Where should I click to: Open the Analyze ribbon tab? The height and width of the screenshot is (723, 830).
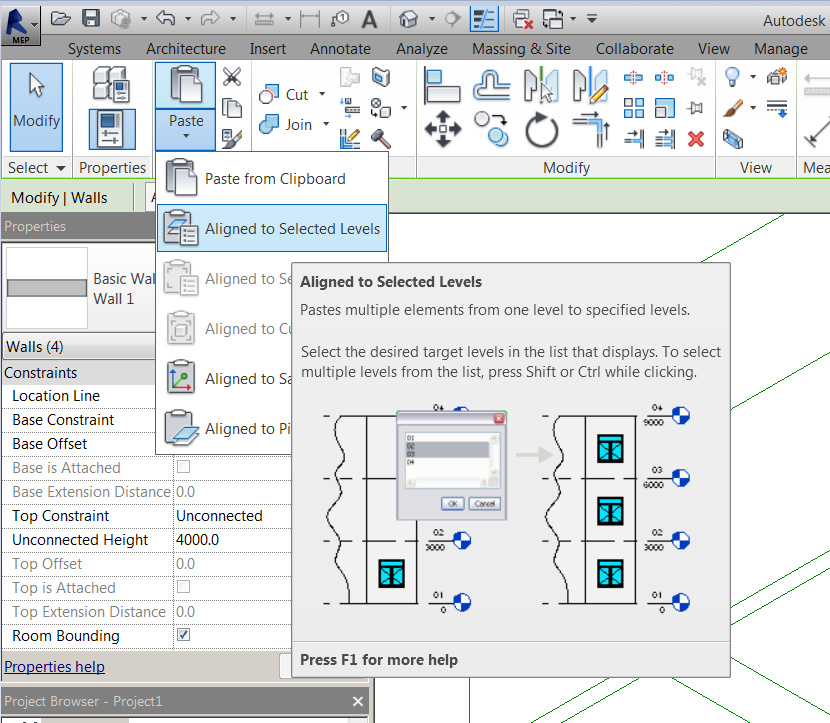click(x=422, y=49)
